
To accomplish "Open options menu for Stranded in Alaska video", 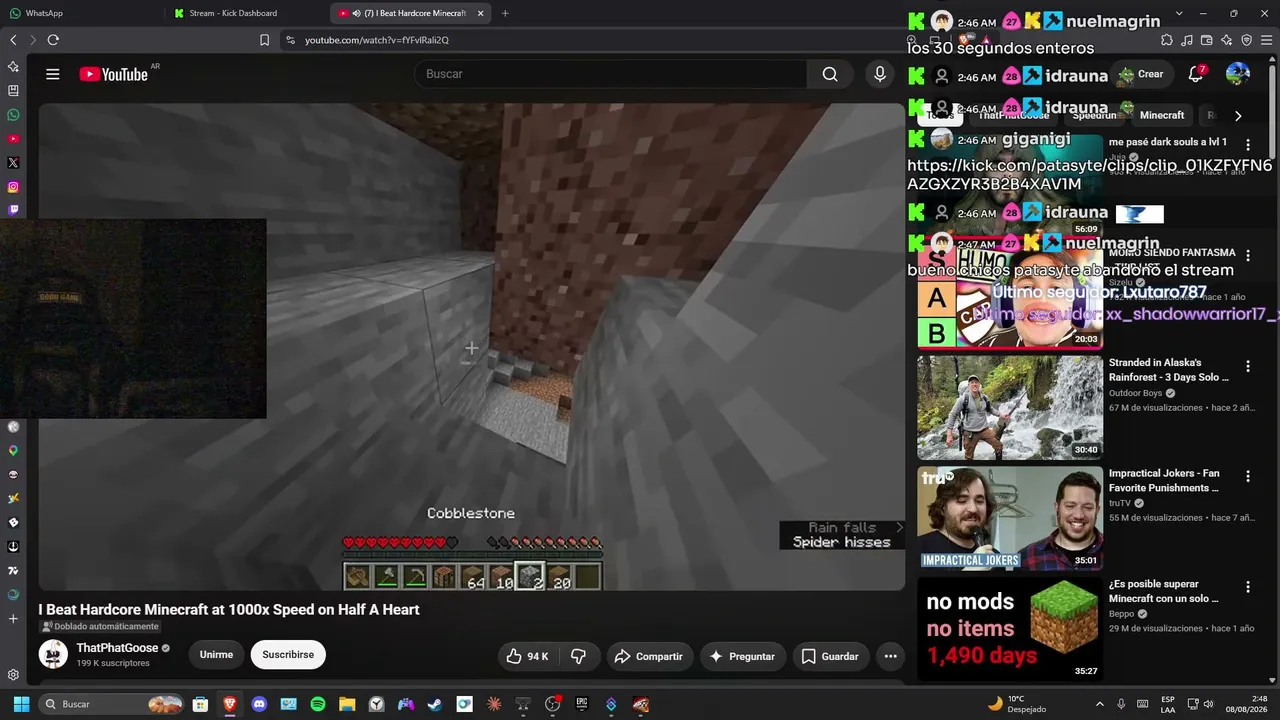I will pos(1248,366).
